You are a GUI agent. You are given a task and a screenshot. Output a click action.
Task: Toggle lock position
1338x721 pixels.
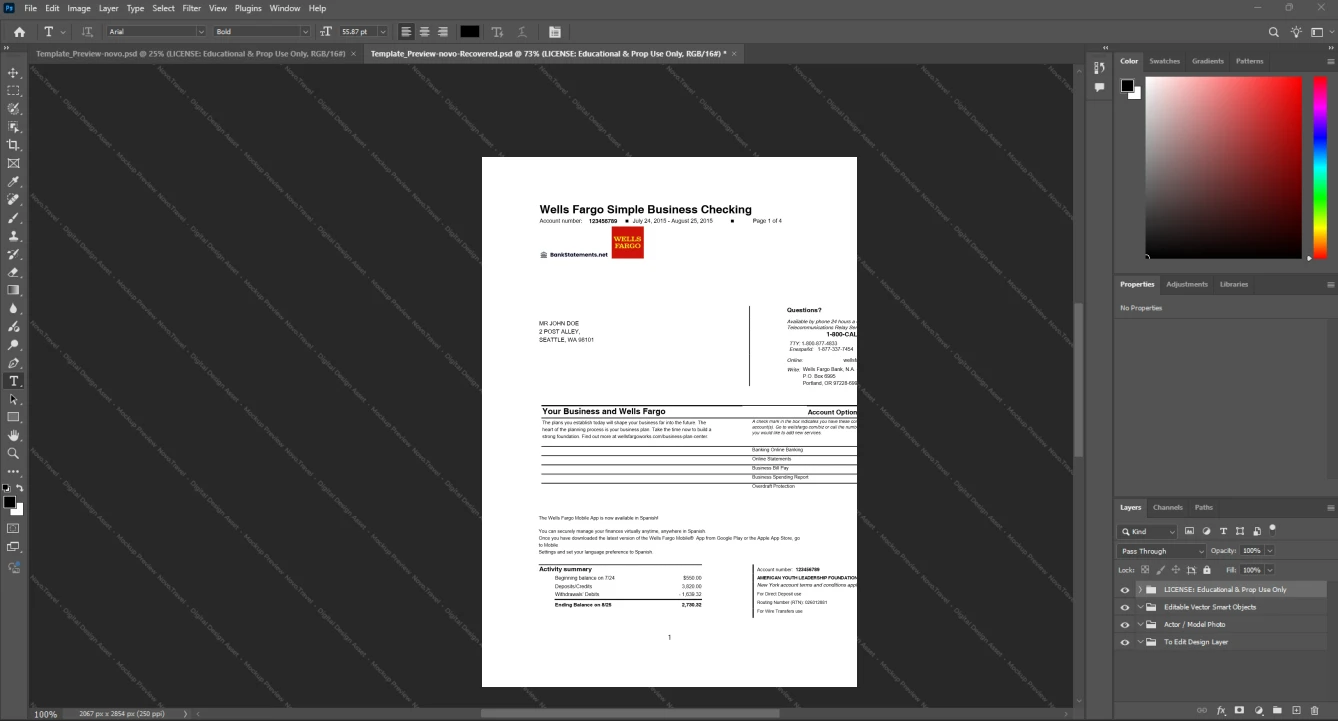click(1175, 569)
